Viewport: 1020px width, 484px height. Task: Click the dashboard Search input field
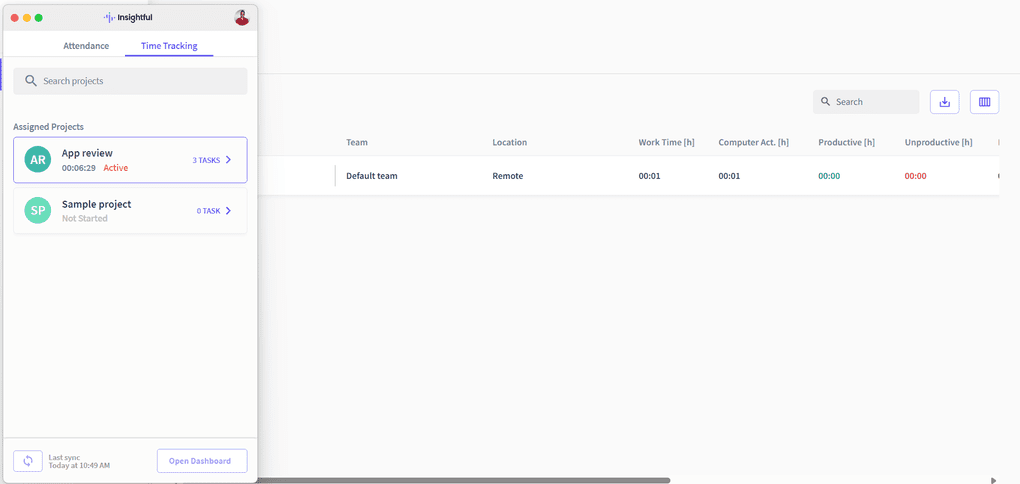pos(874,102)
